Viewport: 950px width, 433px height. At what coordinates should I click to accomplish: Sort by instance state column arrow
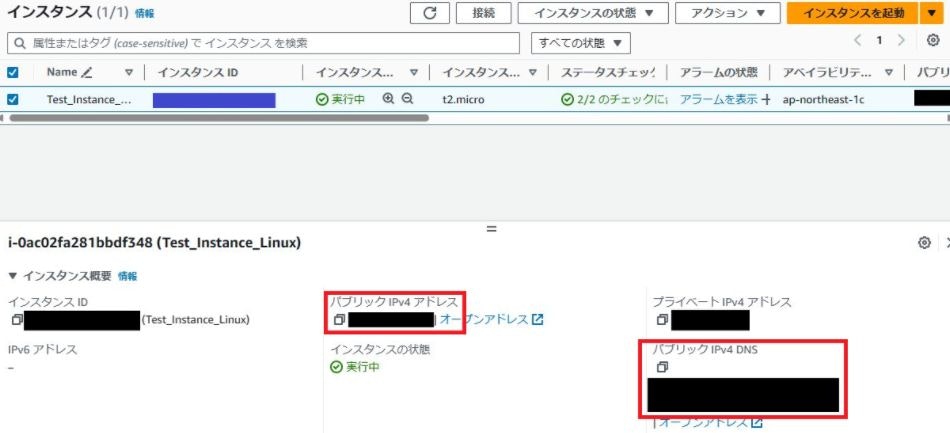(413, 73)
